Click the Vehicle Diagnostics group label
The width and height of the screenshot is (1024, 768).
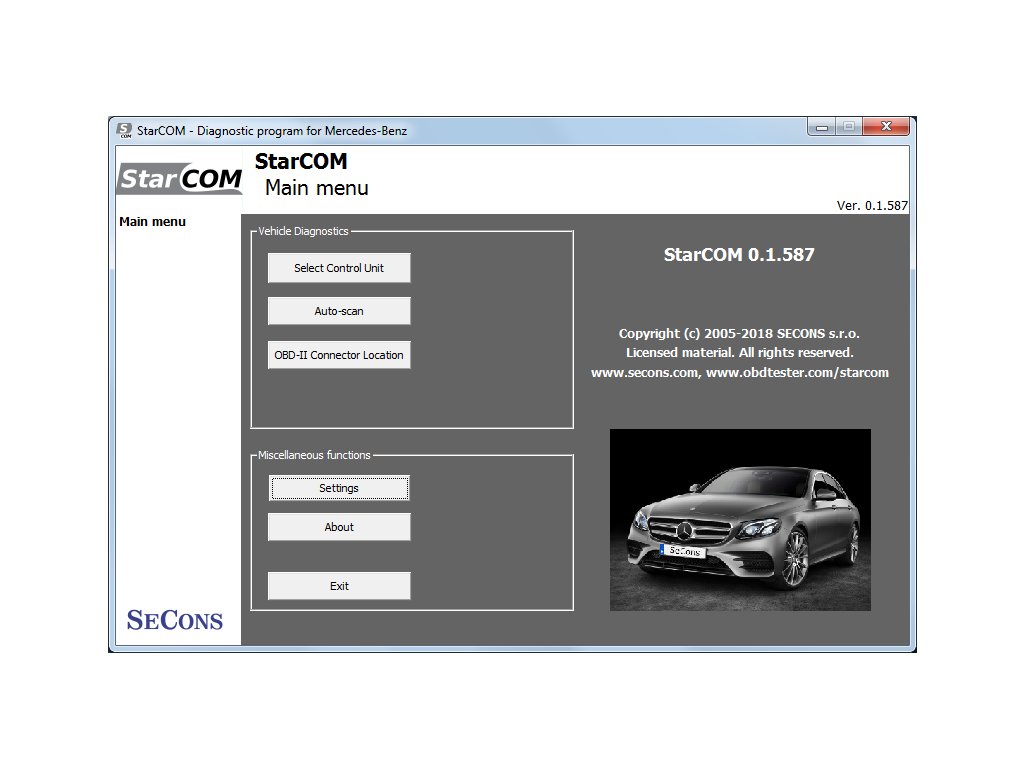click(304, 231)
